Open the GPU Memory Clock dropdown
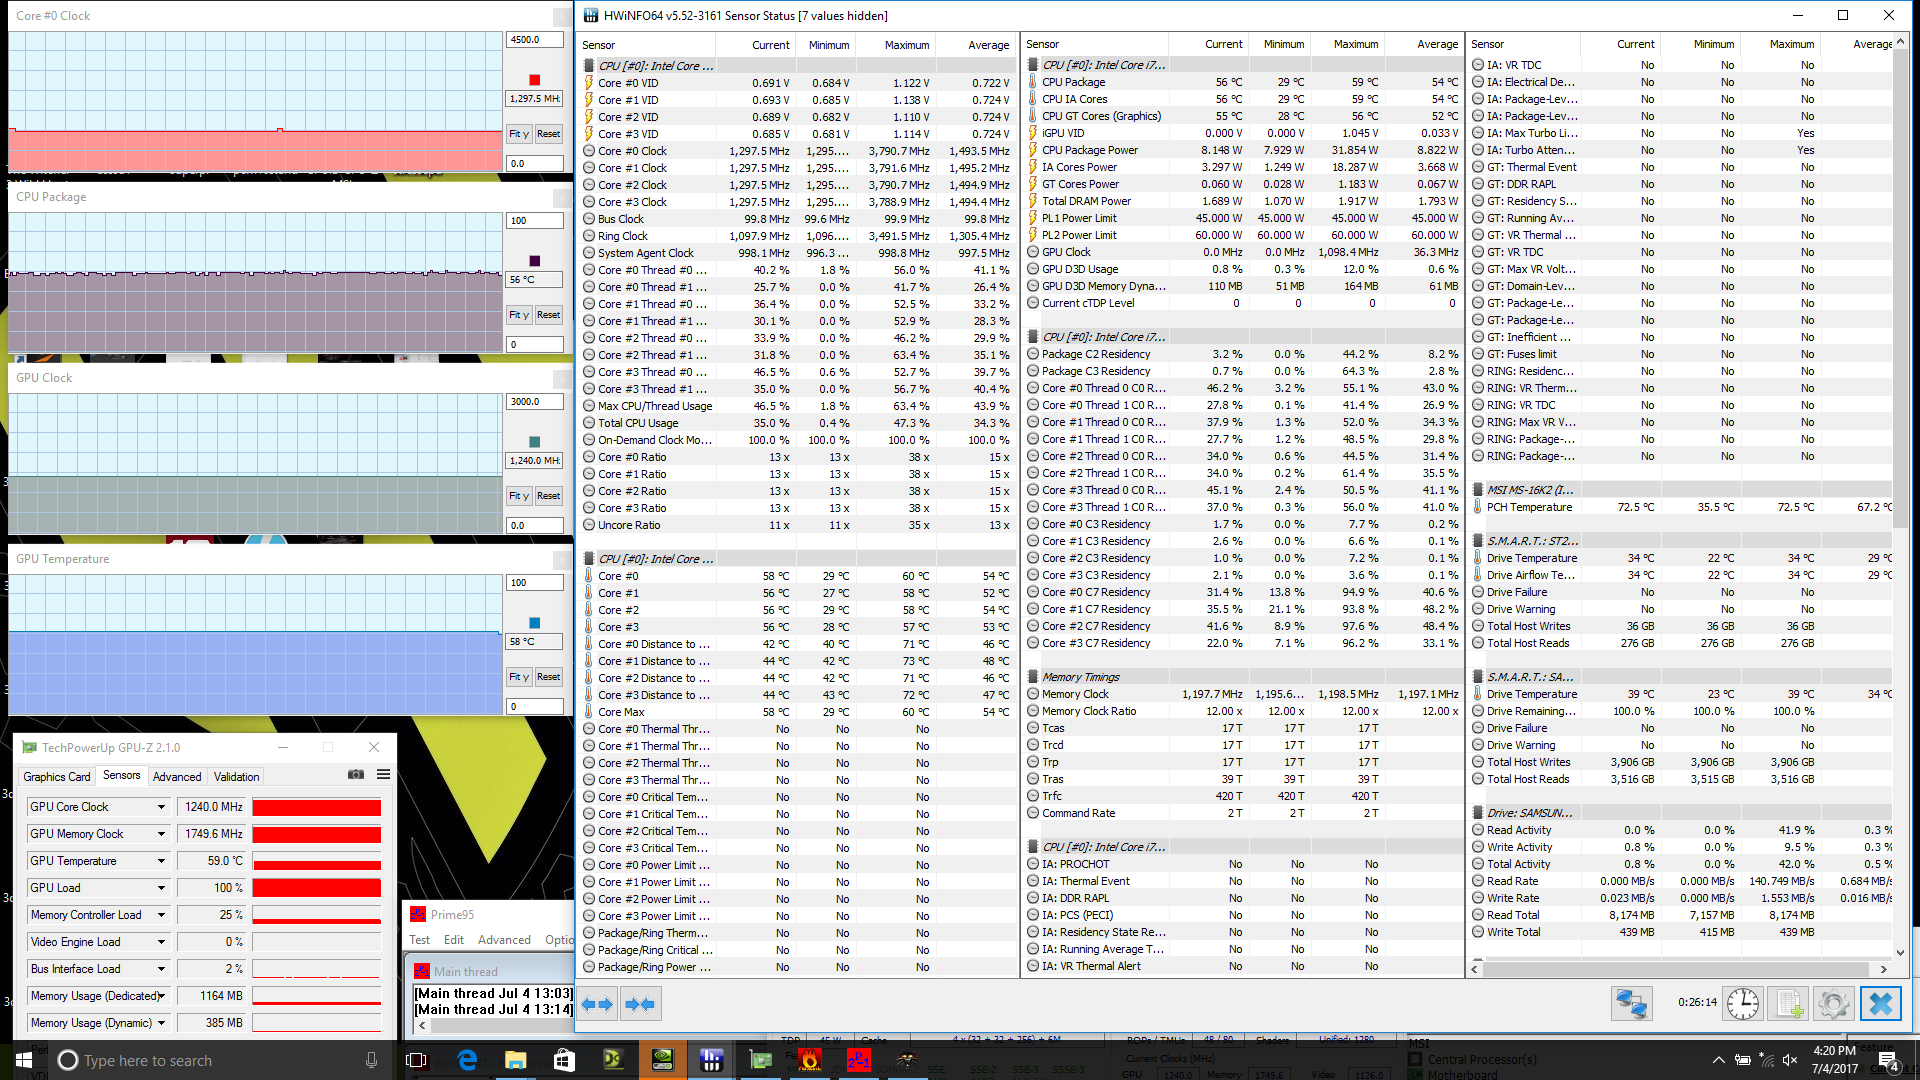Image resolution: width=1920 pixels, height=1080 pixels. coord(160,834)
